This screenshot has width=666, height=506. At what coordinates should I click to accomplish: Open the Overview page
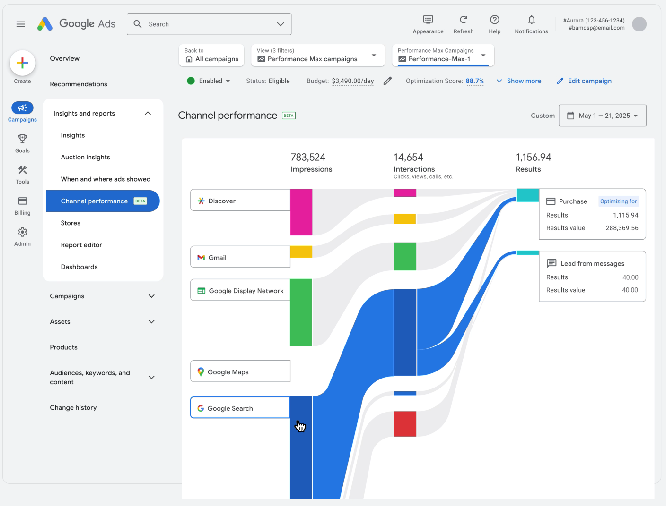65,58
